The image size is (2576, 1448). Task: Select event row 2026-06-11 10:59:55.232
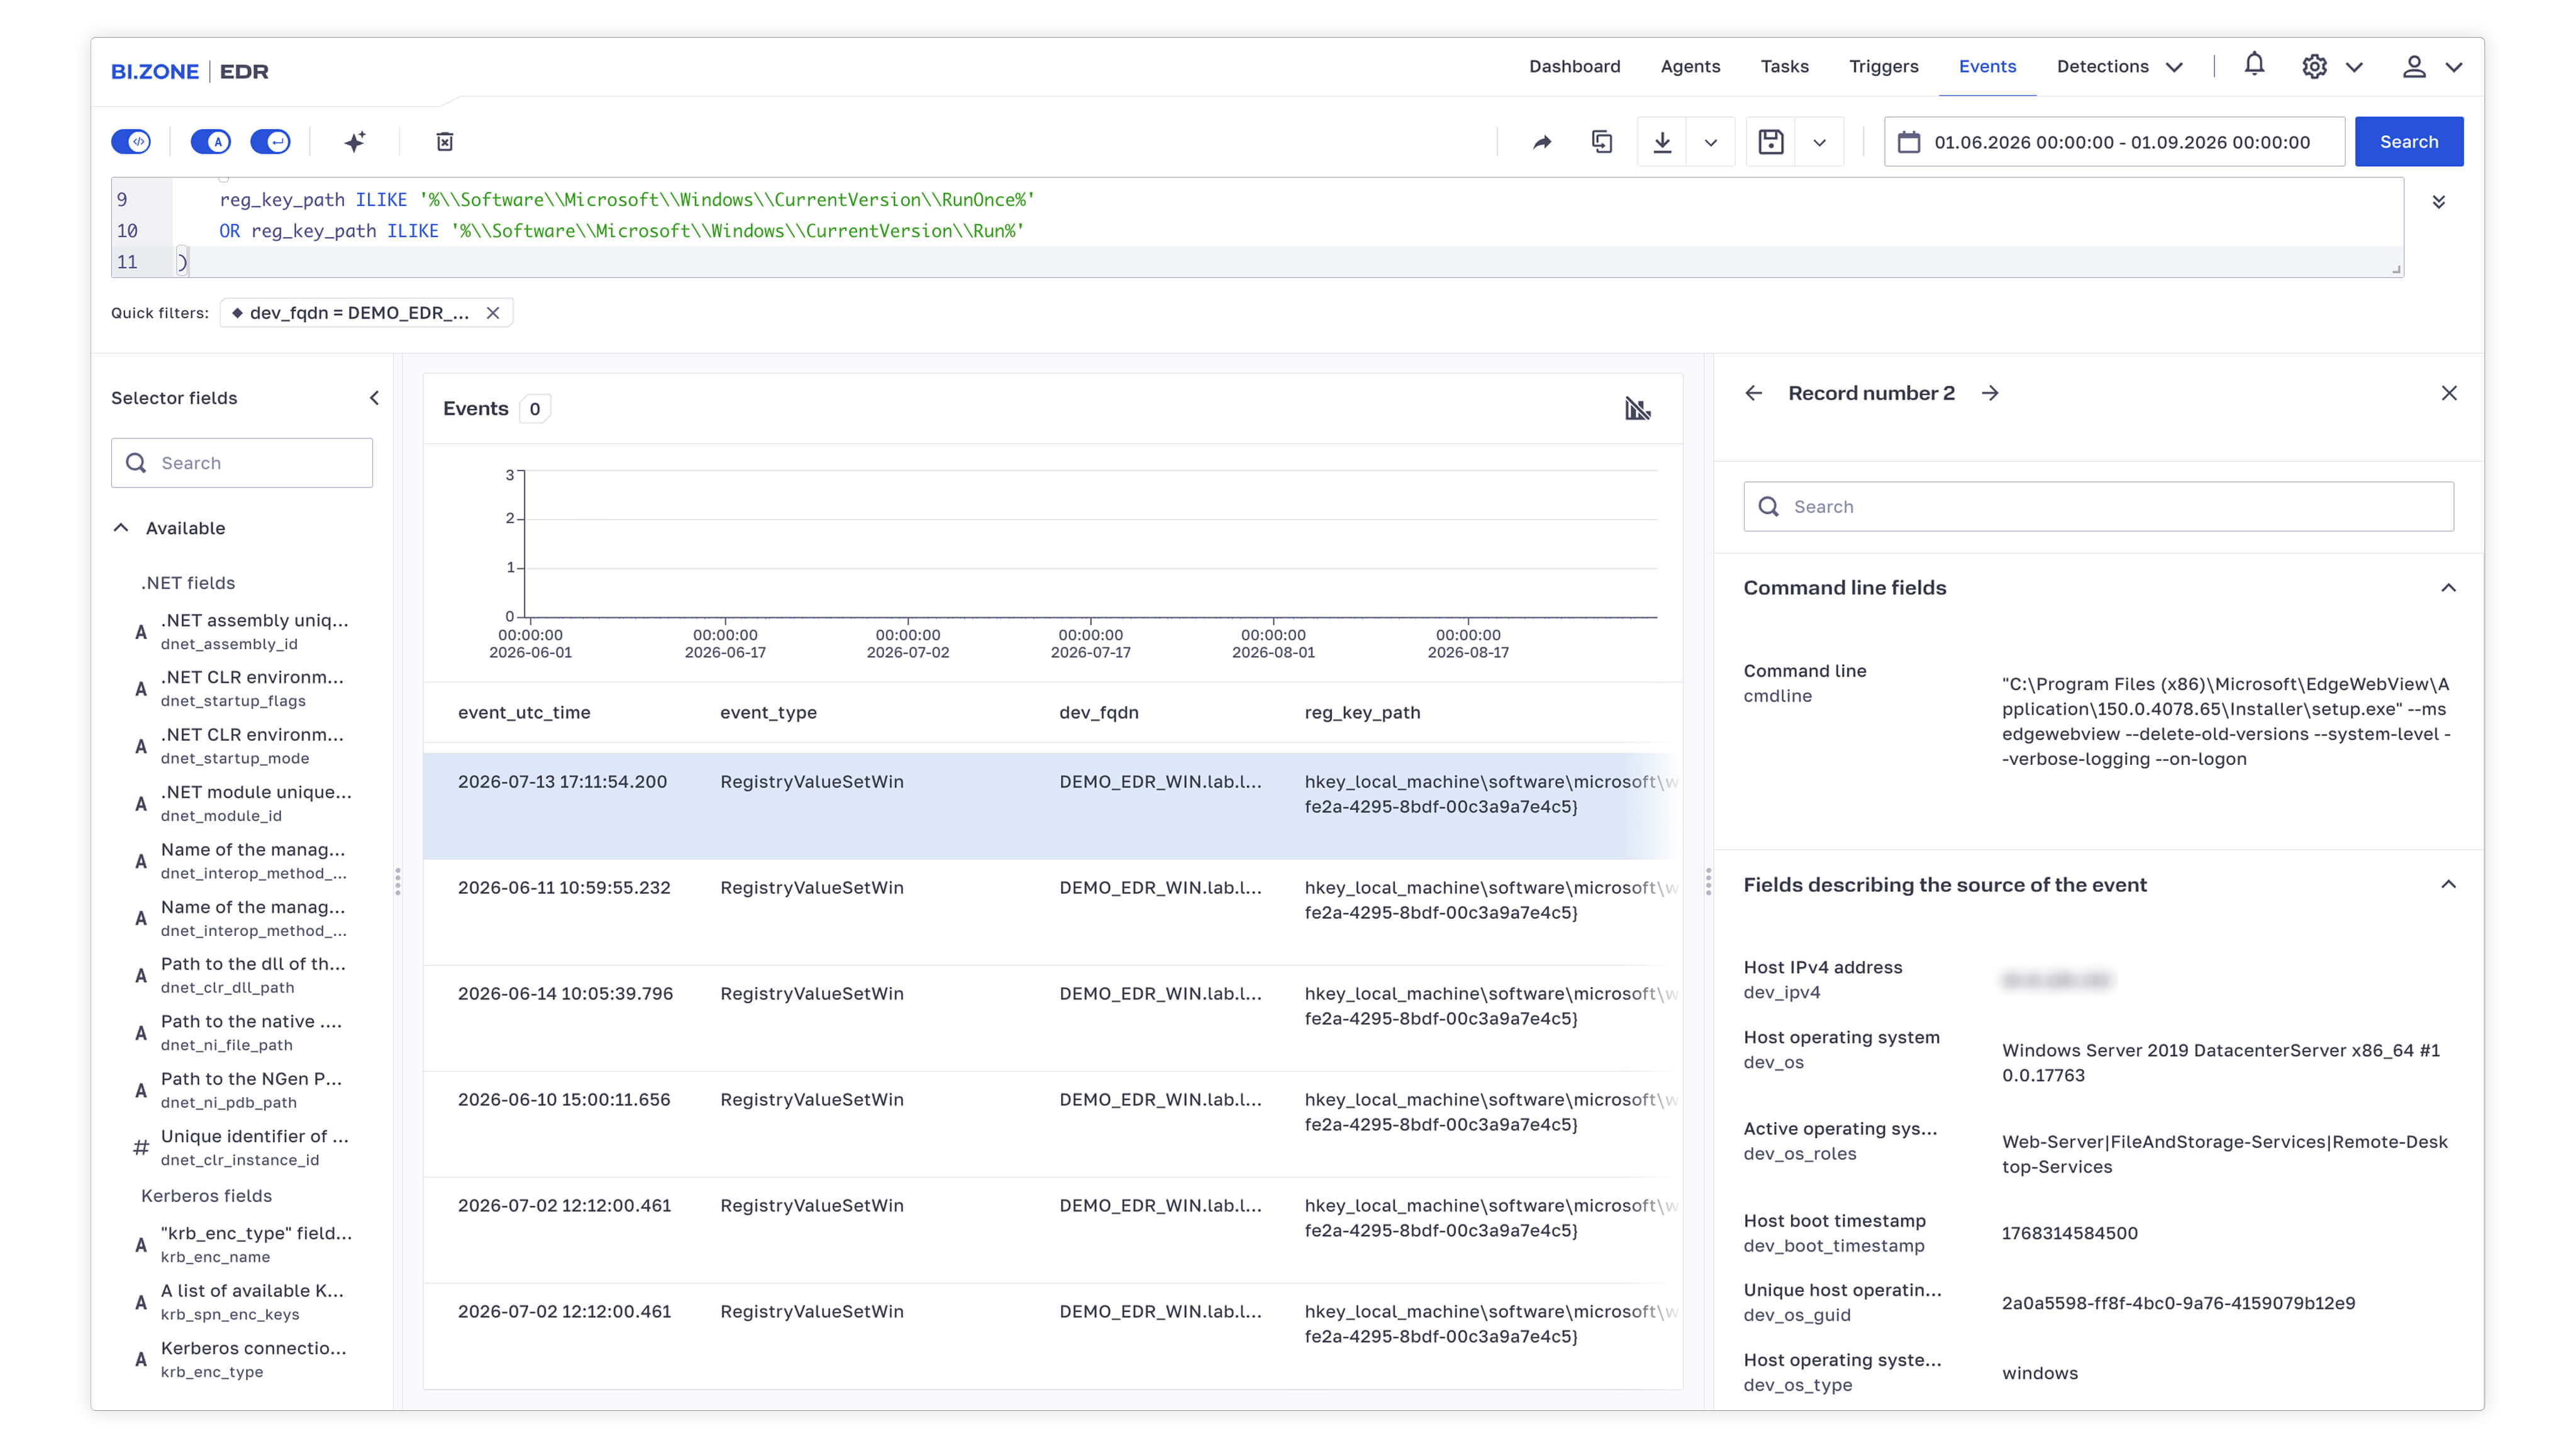pyautogui.click(x=1052, y=912)
